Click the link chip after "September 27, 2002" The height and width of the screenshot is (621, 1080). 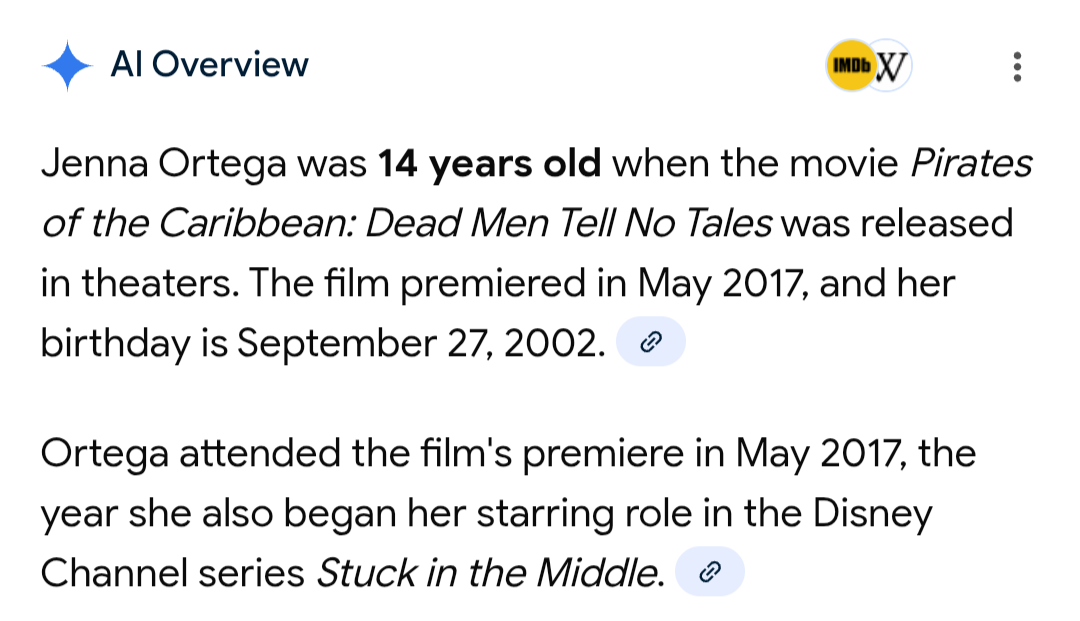651,343
